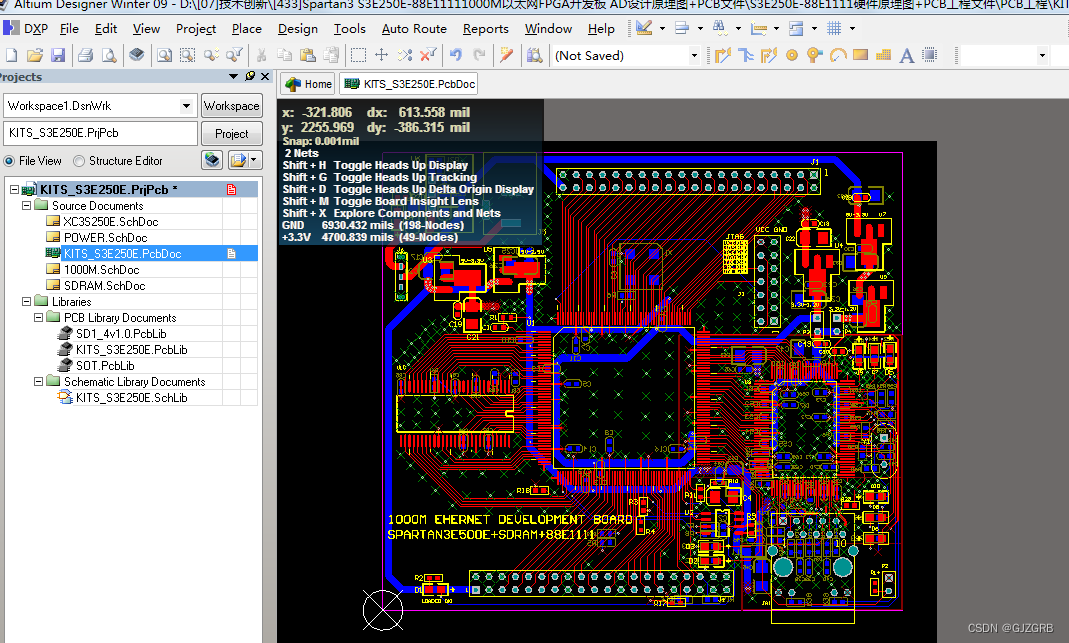Collapse the Libraries tree node
The image size is (1069, 643).
(27, 301)
